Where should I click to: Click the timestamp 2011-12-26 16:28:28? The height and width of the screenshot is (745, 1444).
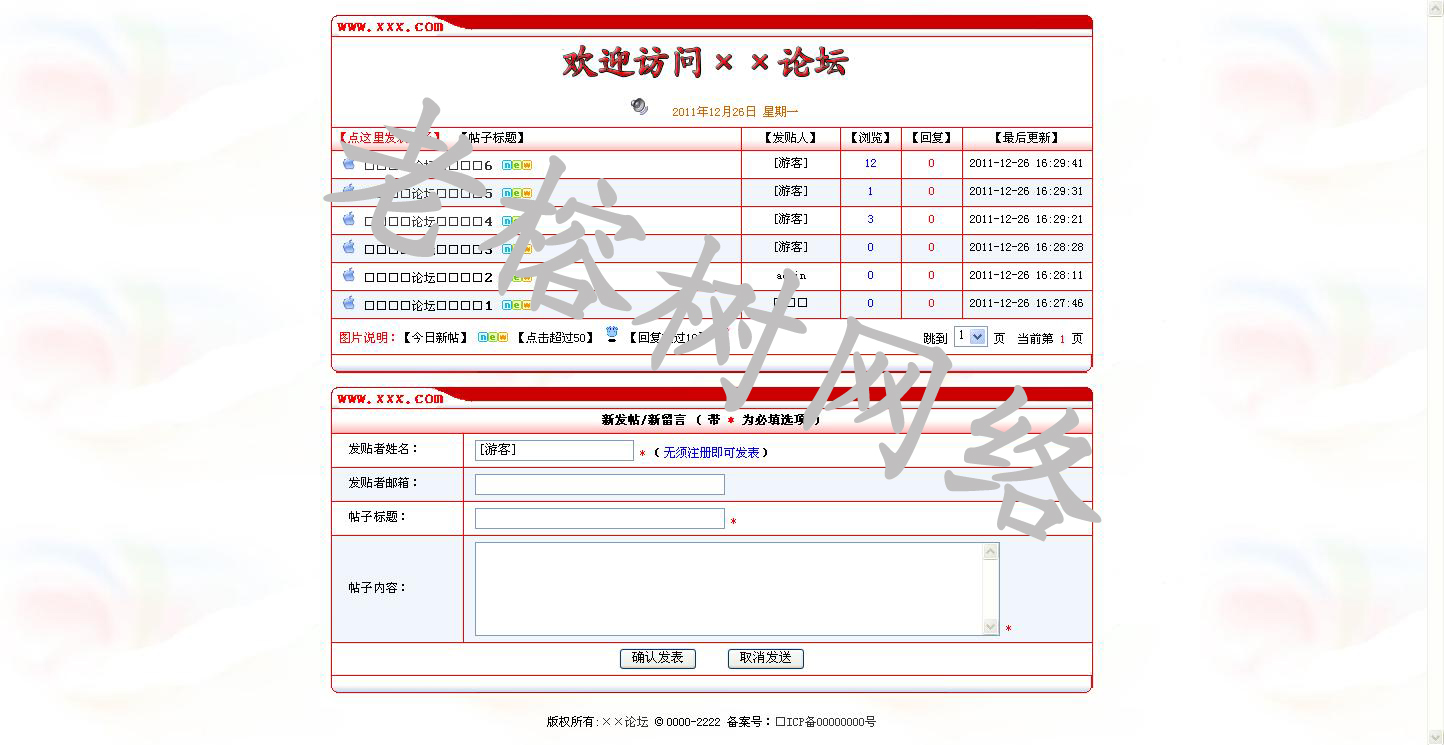coord(1026,247)
